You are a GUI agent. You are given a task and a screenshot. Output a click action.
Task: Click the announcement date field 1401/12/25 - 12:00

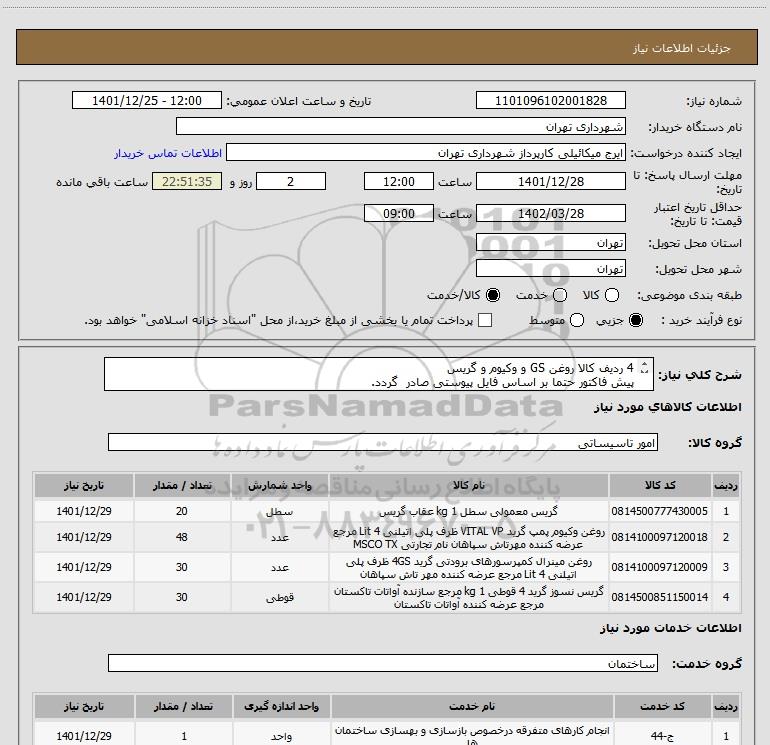[x=147, y=101]
